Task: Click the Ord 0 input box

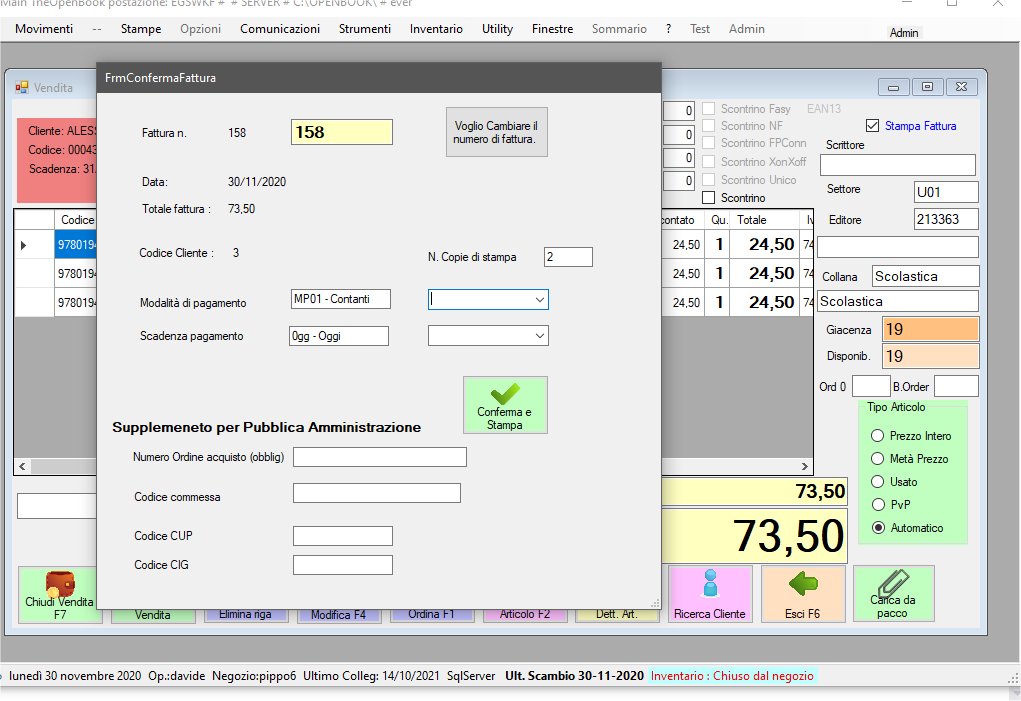Action: 871,386
